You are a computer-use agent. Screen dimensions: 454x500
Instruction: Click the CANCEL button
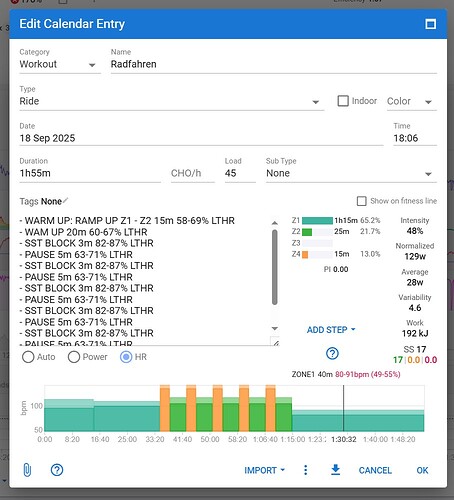(375, 470)
